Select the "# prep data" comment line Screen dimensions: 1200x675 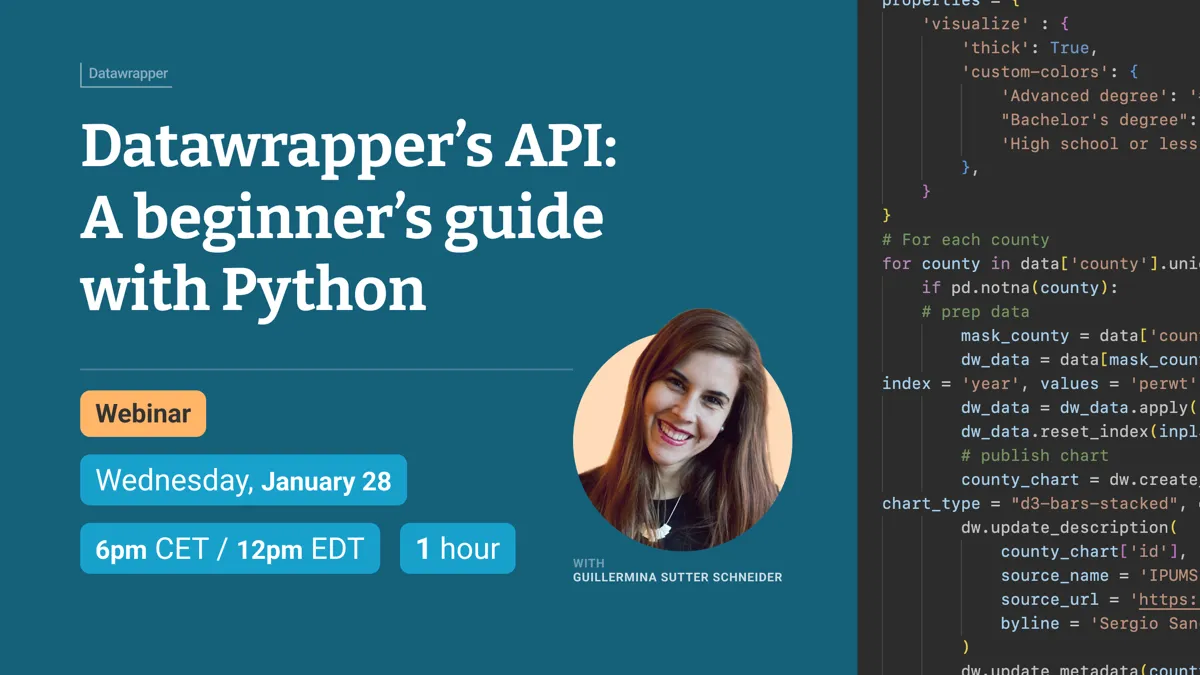pyautogui.click(x=975, y=312)
